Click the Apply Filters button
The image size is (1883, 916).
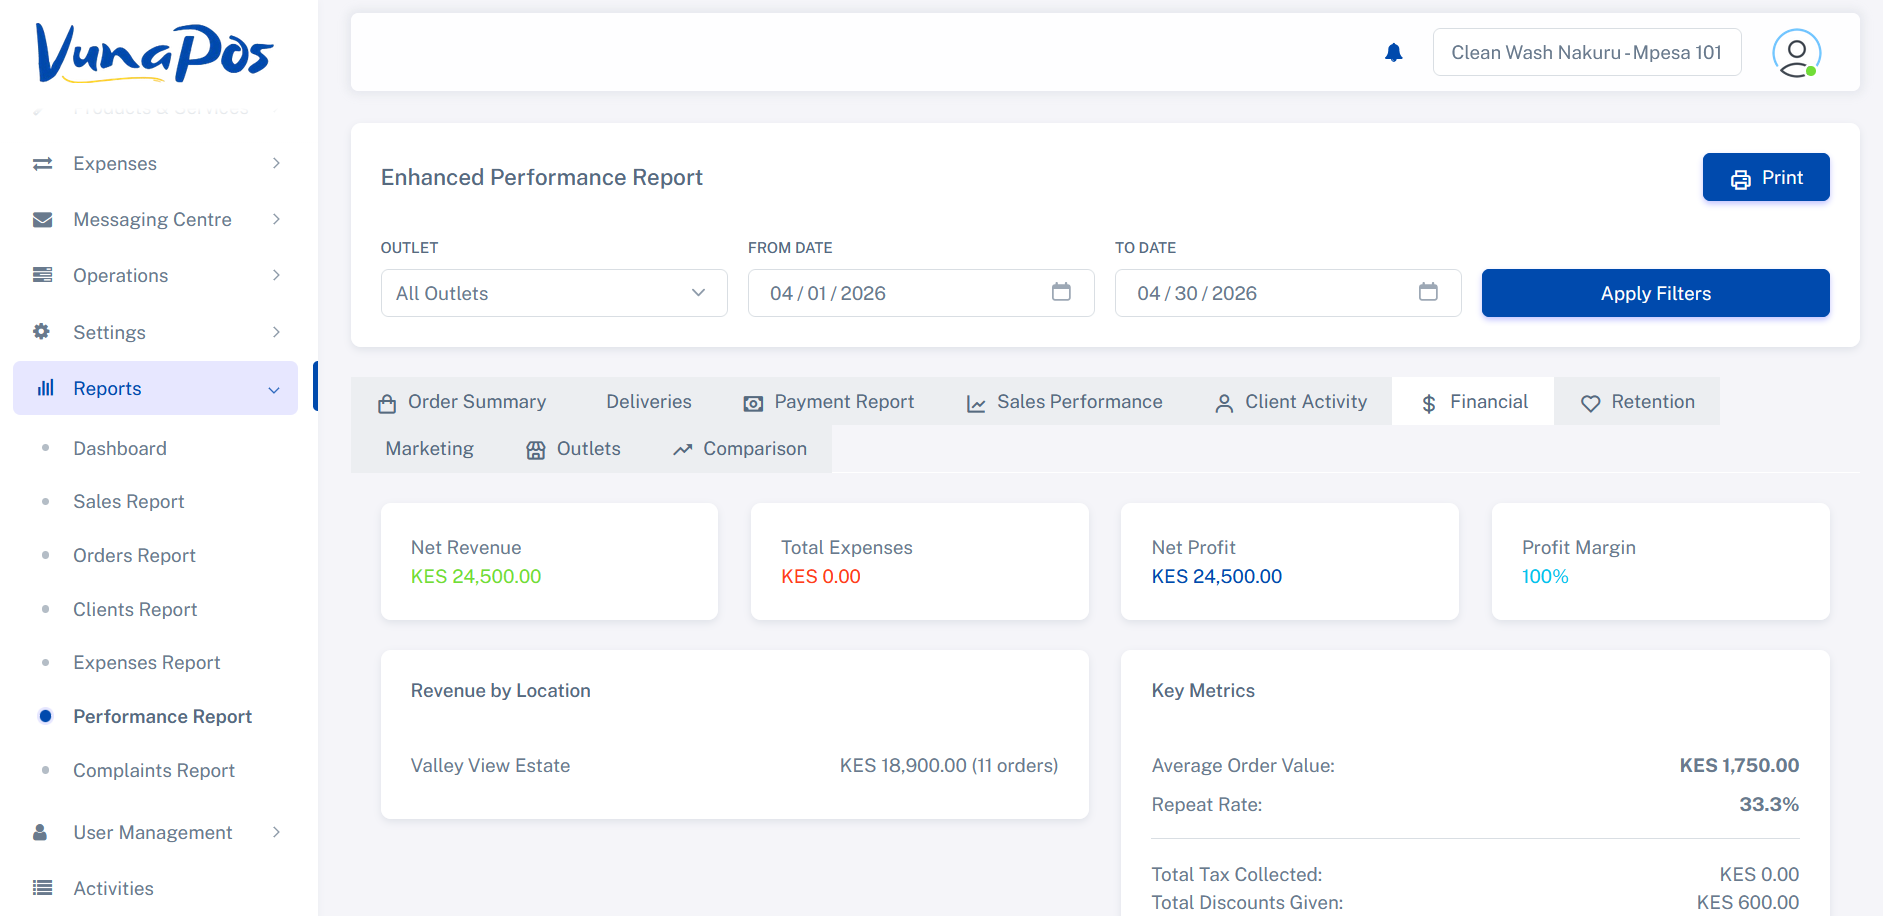point(1655,293)
